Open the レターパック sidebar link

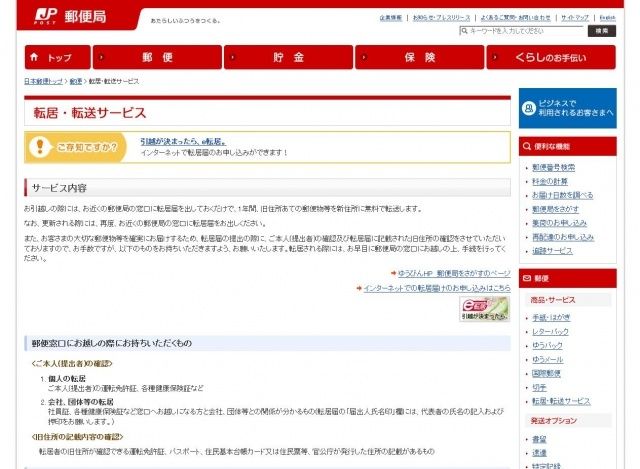550,331
